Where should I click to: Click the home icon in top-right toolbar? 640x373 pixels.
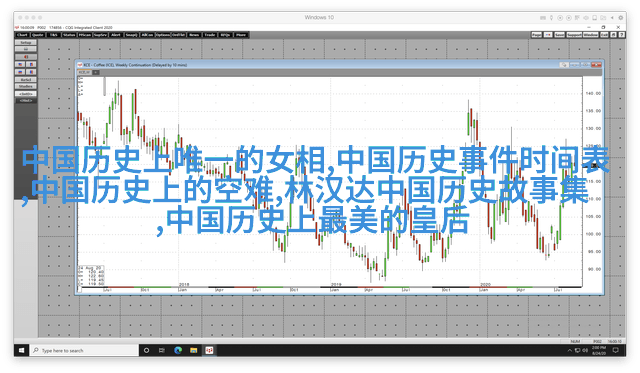tap(613, 35)
